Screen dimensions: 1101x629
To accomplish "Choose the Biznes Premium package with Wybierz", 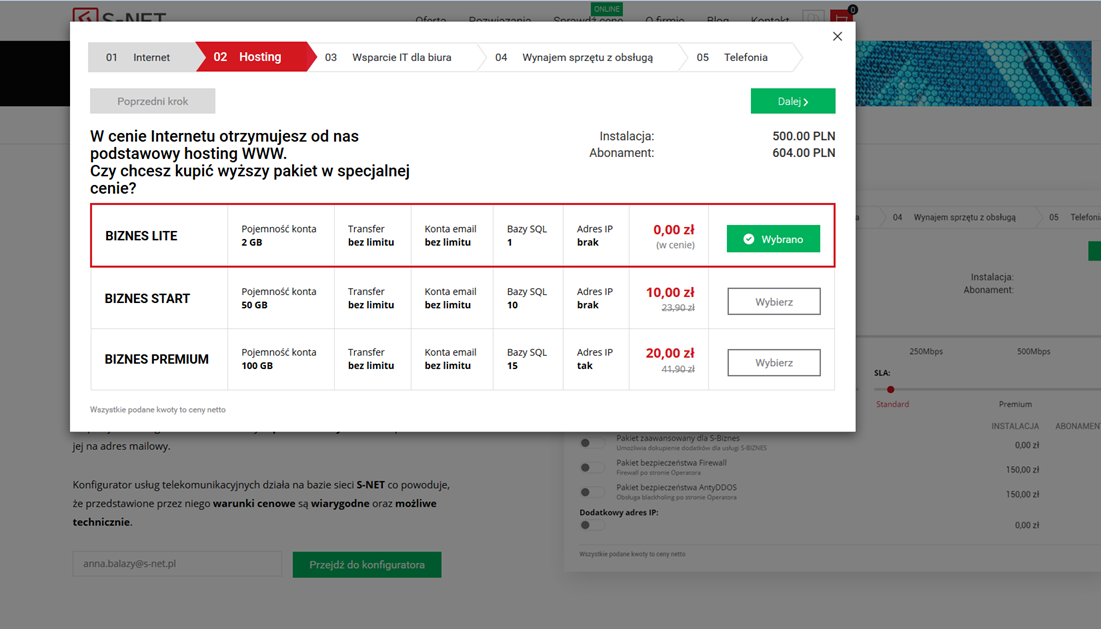I will click(774, 363).
